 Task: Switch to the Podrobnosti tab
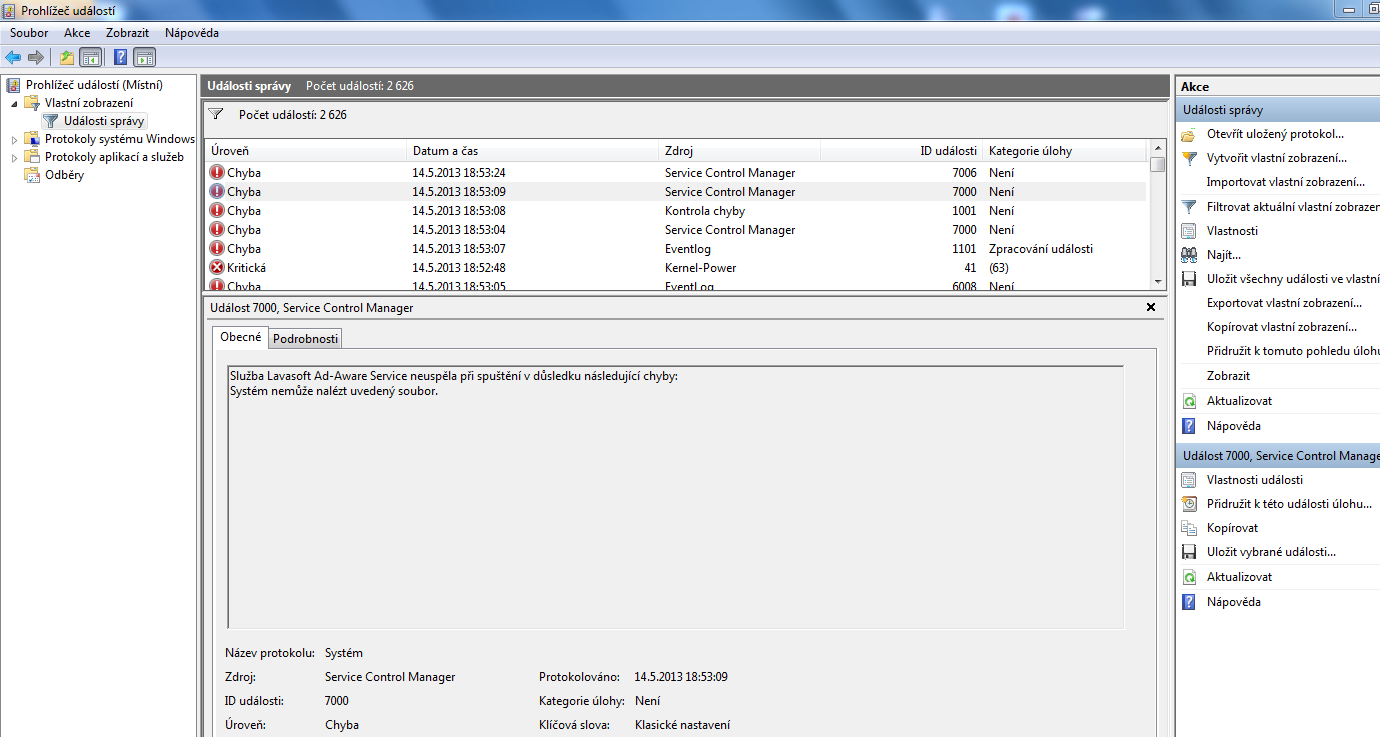306,338
